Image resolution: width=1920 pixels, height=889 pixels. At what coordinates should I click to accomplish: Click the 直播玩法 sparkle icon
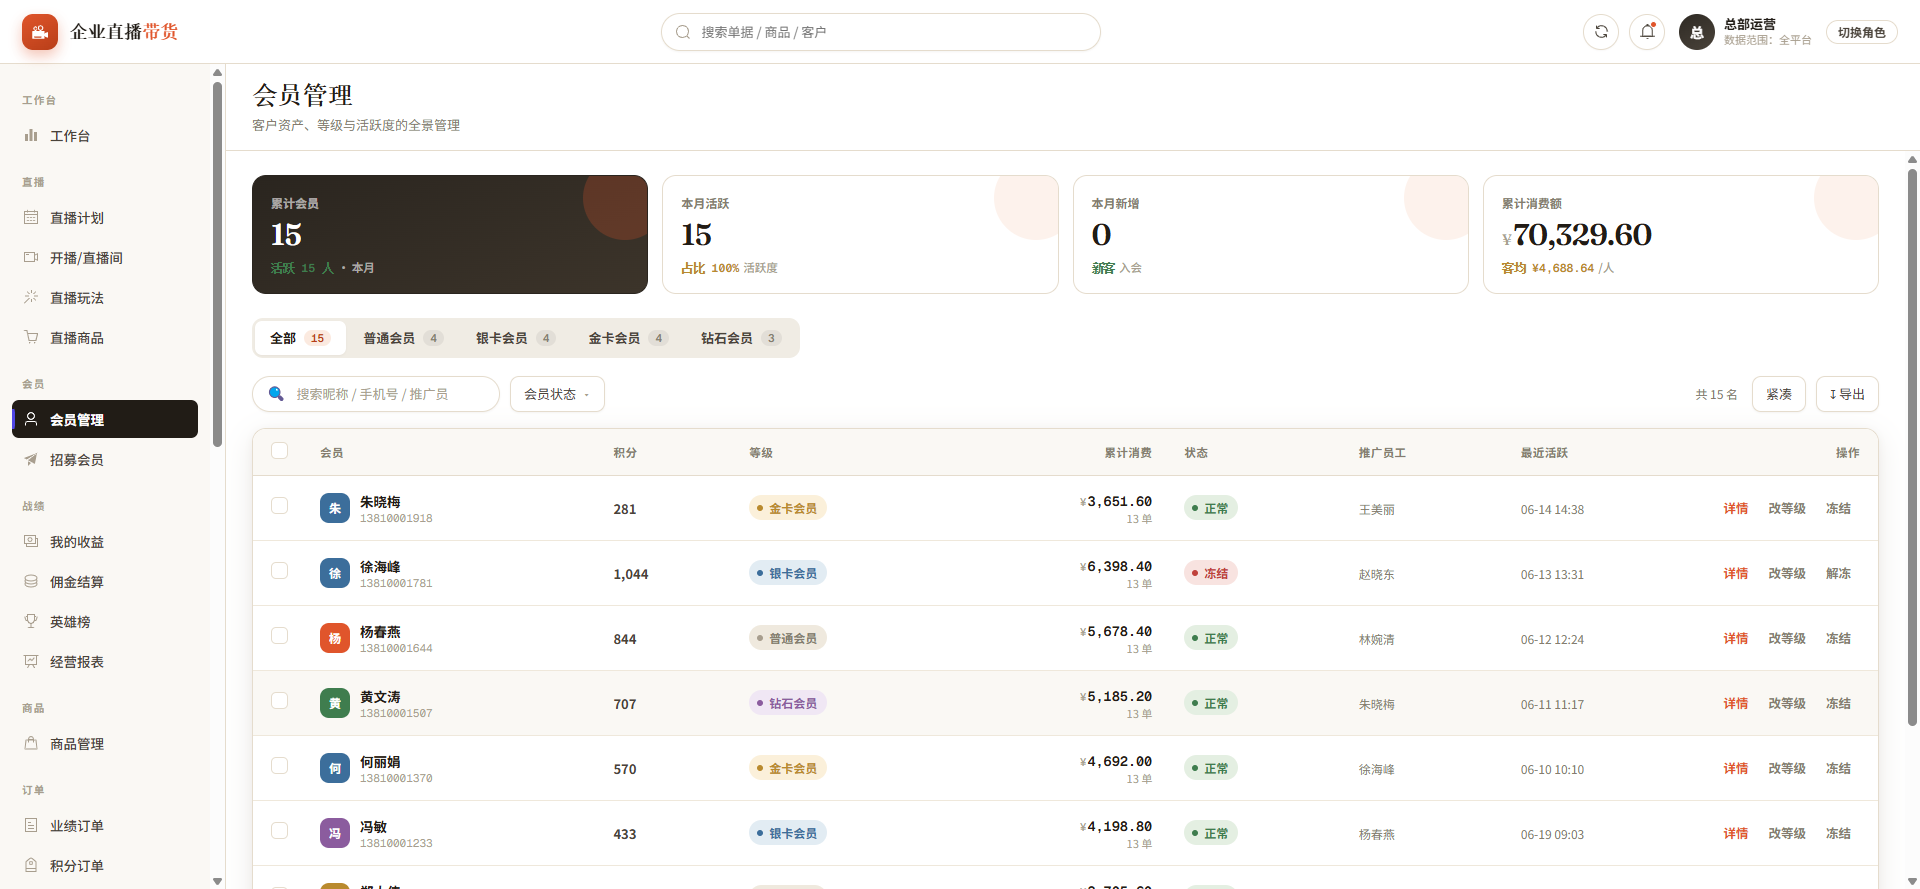click(x=31, y=298)
